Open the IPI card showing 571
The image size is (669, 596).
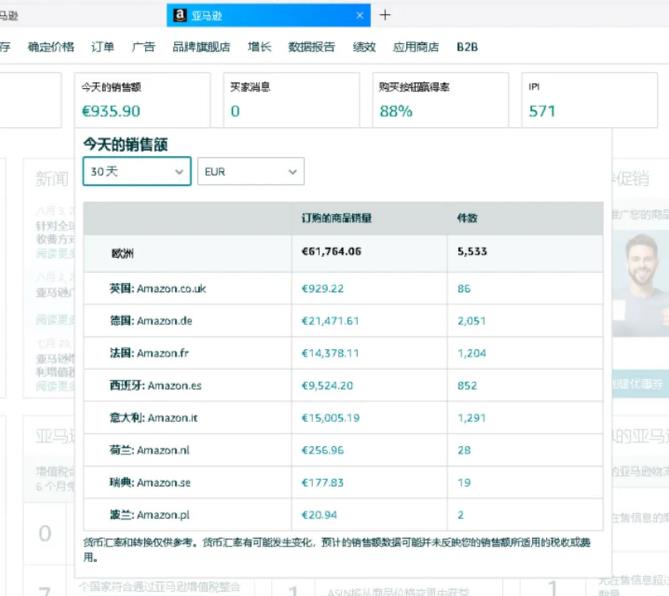[x=589, y=100]
